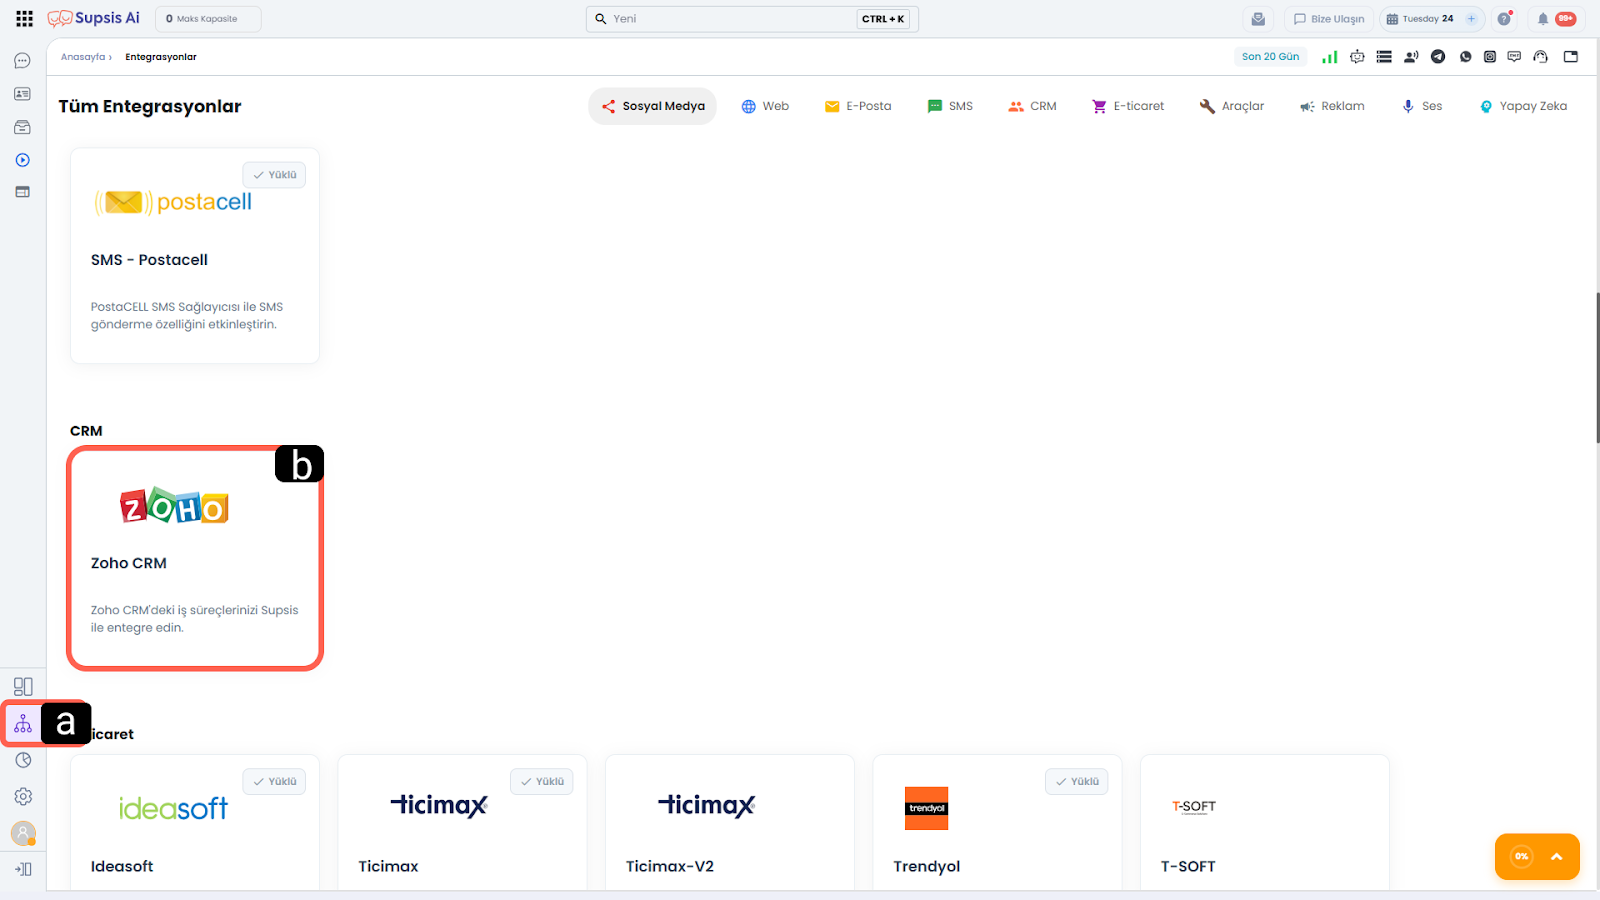Click the chatbot robot icon
1600x900 pixels.
point(1357,57)
